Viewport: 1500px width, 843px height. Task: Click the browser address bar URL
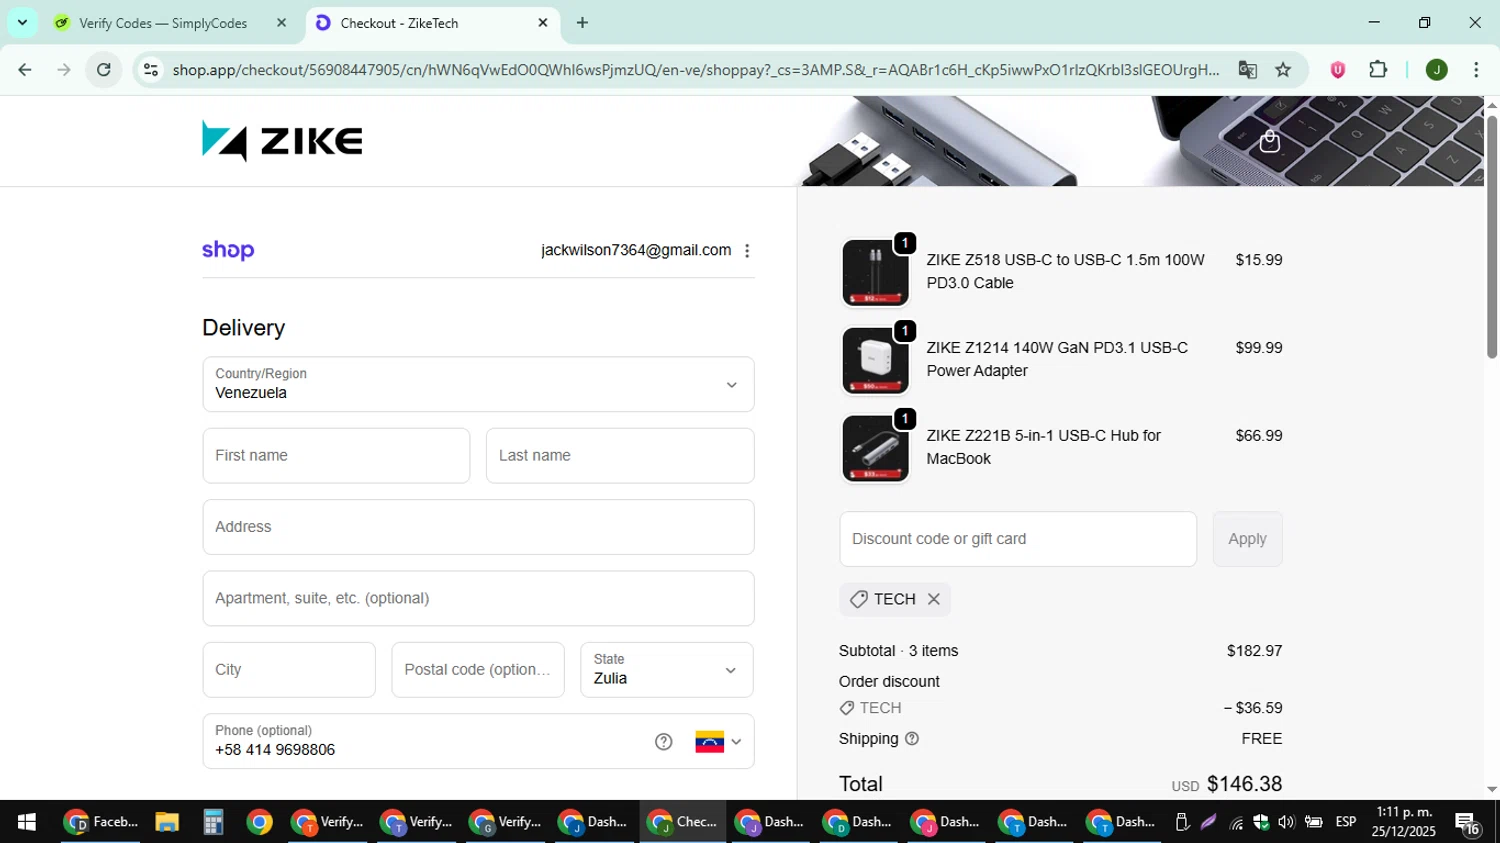[x=695, y=70]
